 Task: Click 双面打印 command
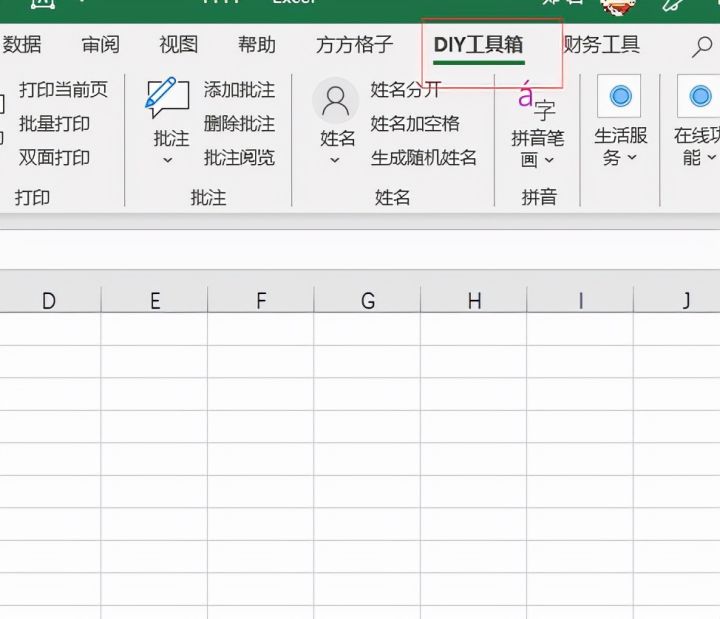coord(54,158)
